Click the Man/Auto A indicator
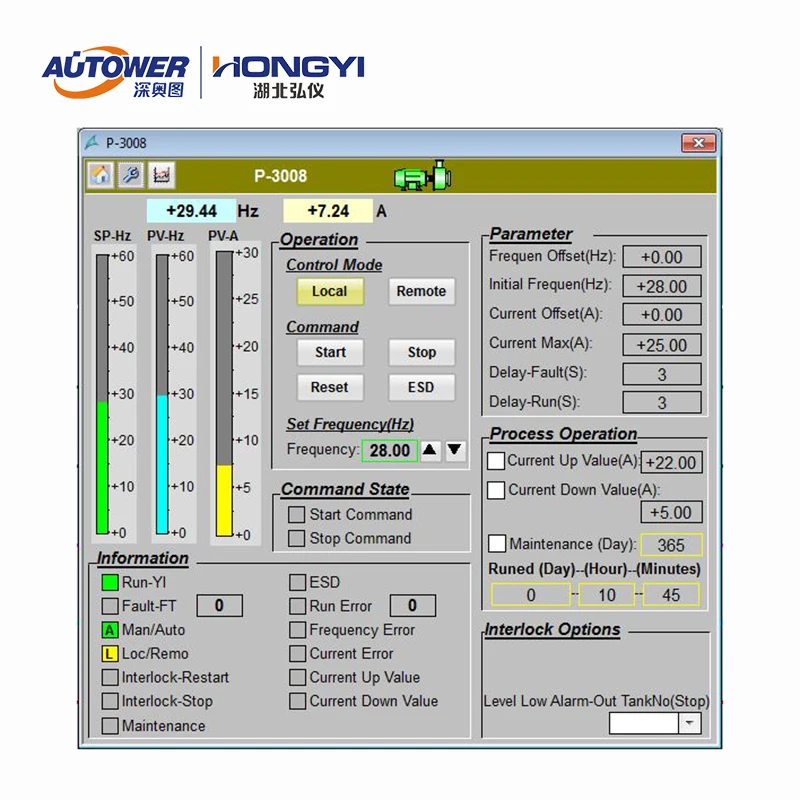 click(x=110, y=630)
